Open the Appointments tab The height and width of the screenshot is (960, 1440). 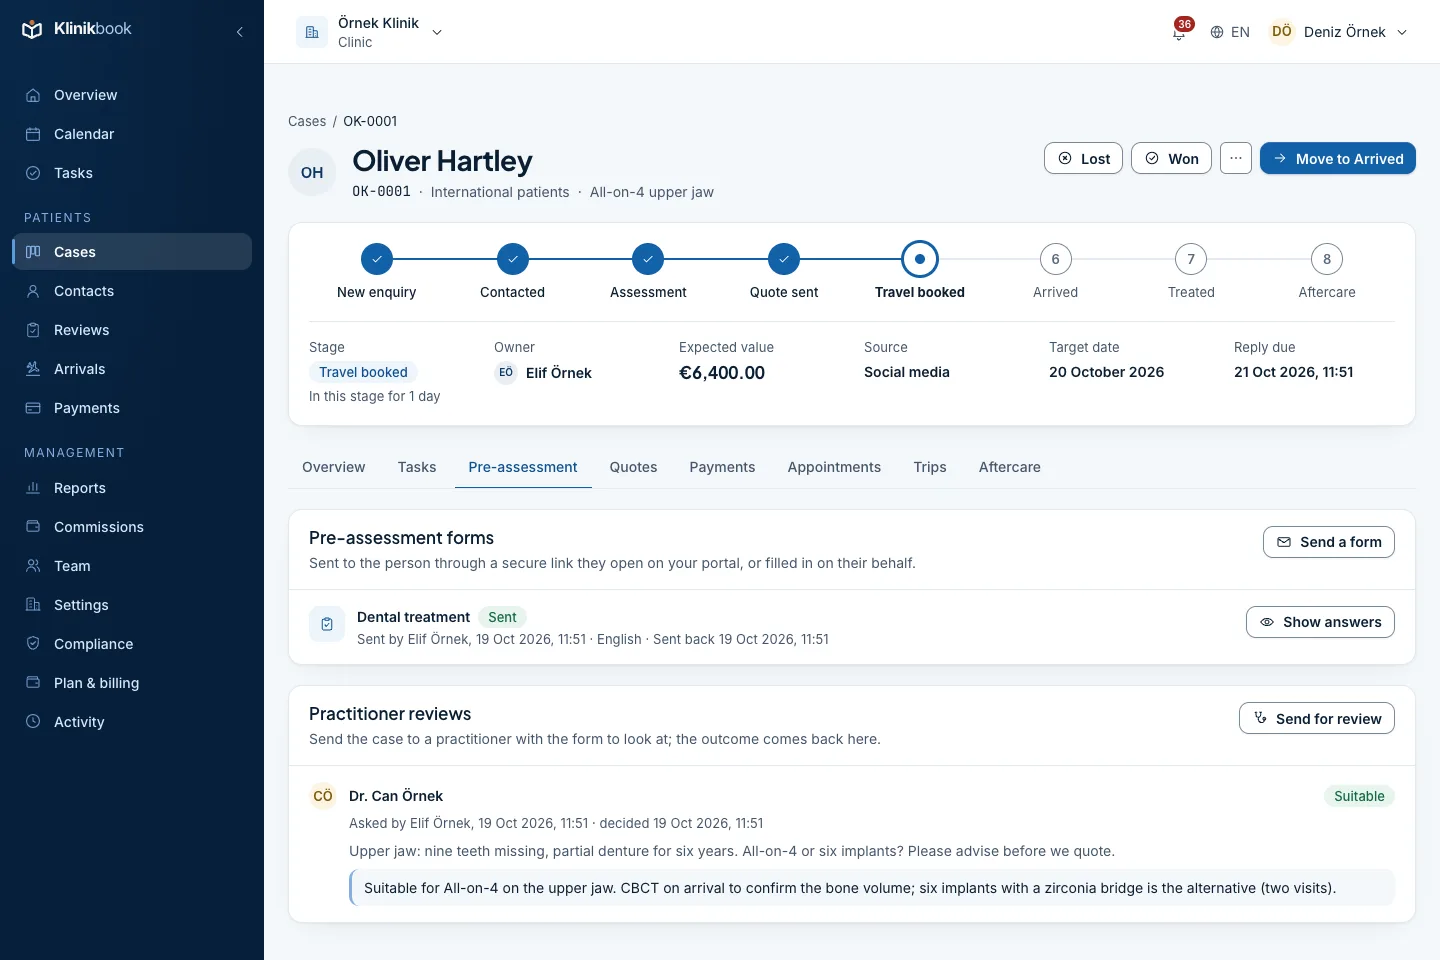point(834,467)
